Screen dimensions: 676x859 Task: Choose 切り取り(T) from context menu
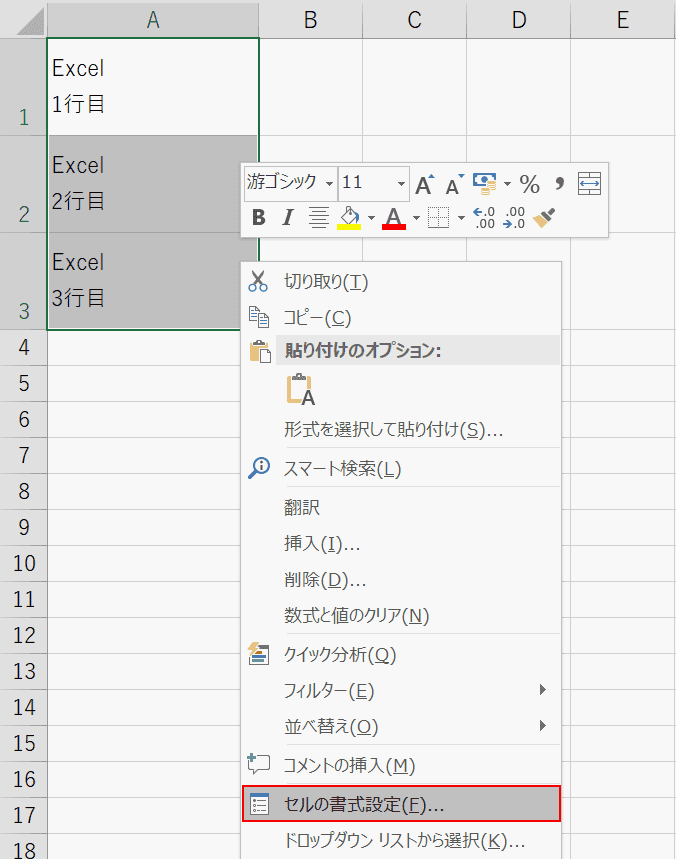(x=401, y=282)
